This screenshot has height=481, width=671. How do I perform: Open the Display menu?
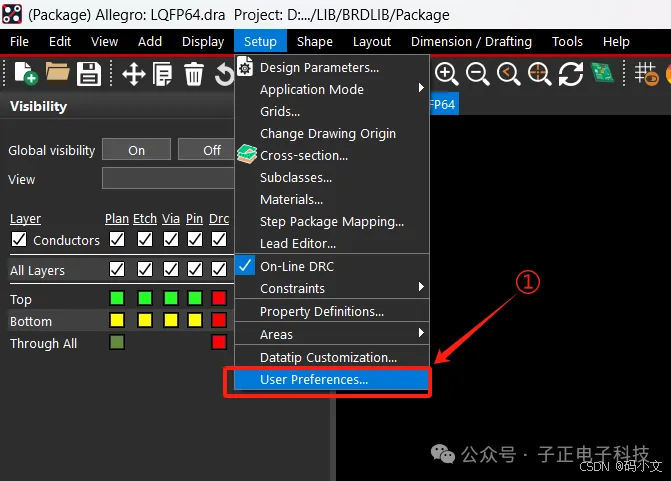tap(203, 42)
